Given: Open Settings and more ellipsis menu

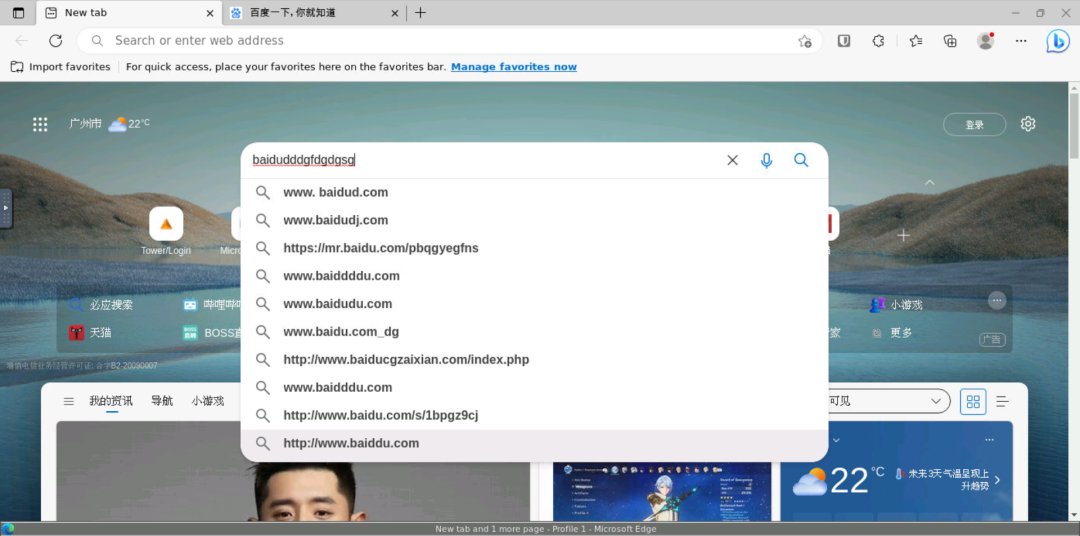Looking at the screenshot, I should coord(1021,41).
